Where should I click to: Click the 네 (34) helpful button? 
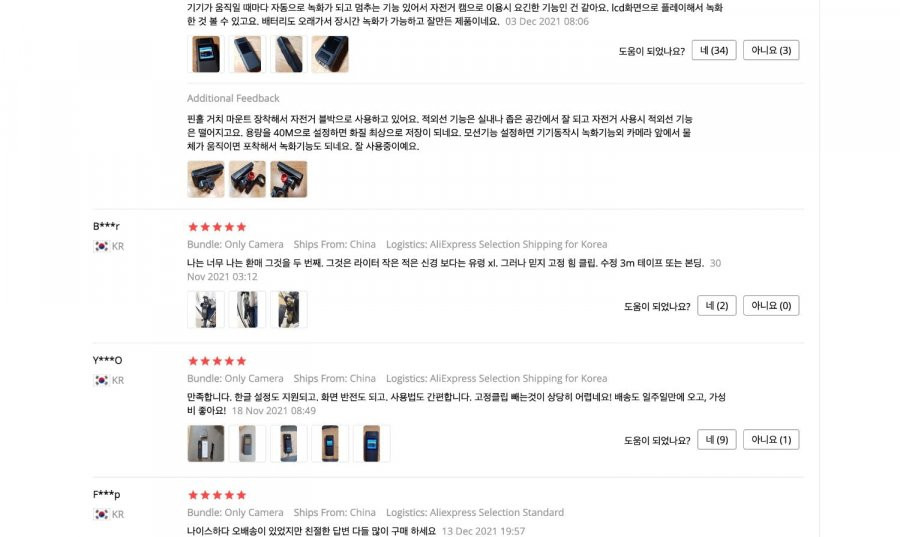[x=714, y=50]
